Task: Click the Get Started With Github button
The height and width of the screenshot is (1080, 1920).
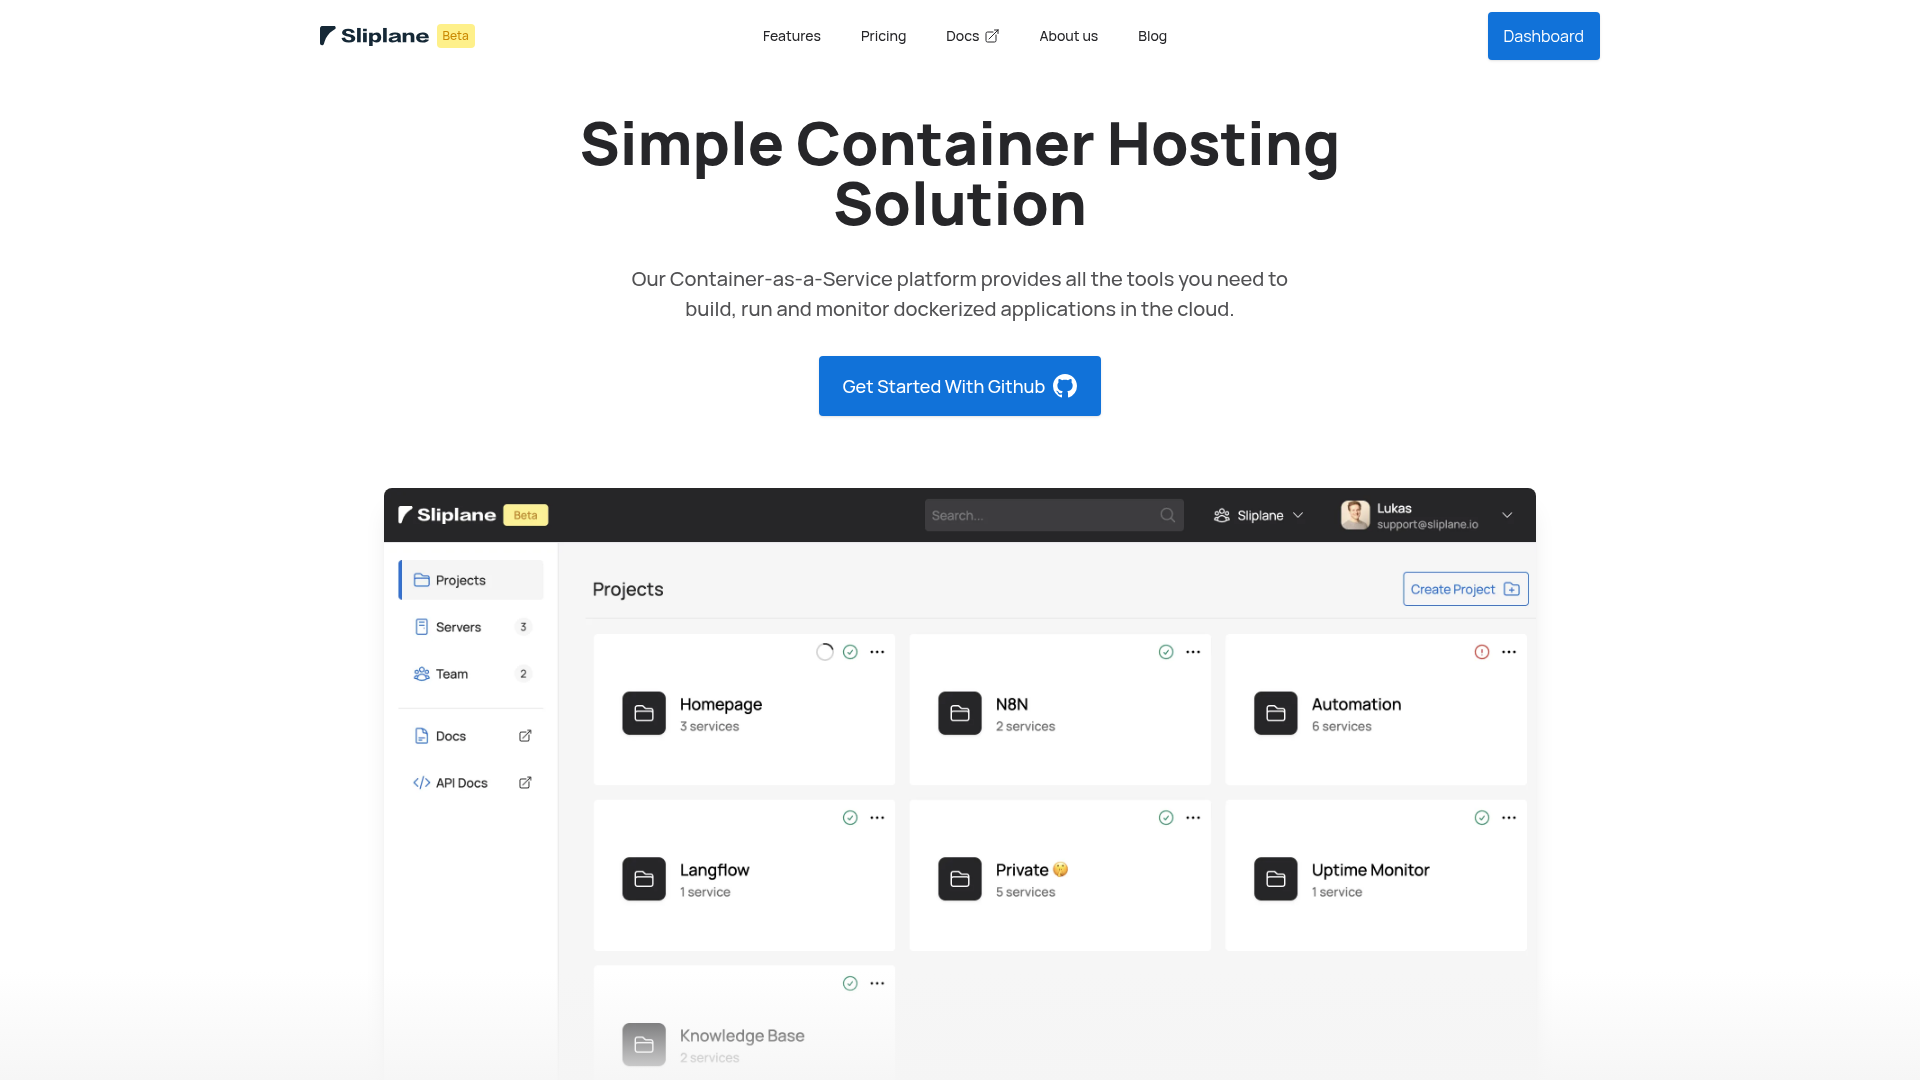Action: coord(959,386)
